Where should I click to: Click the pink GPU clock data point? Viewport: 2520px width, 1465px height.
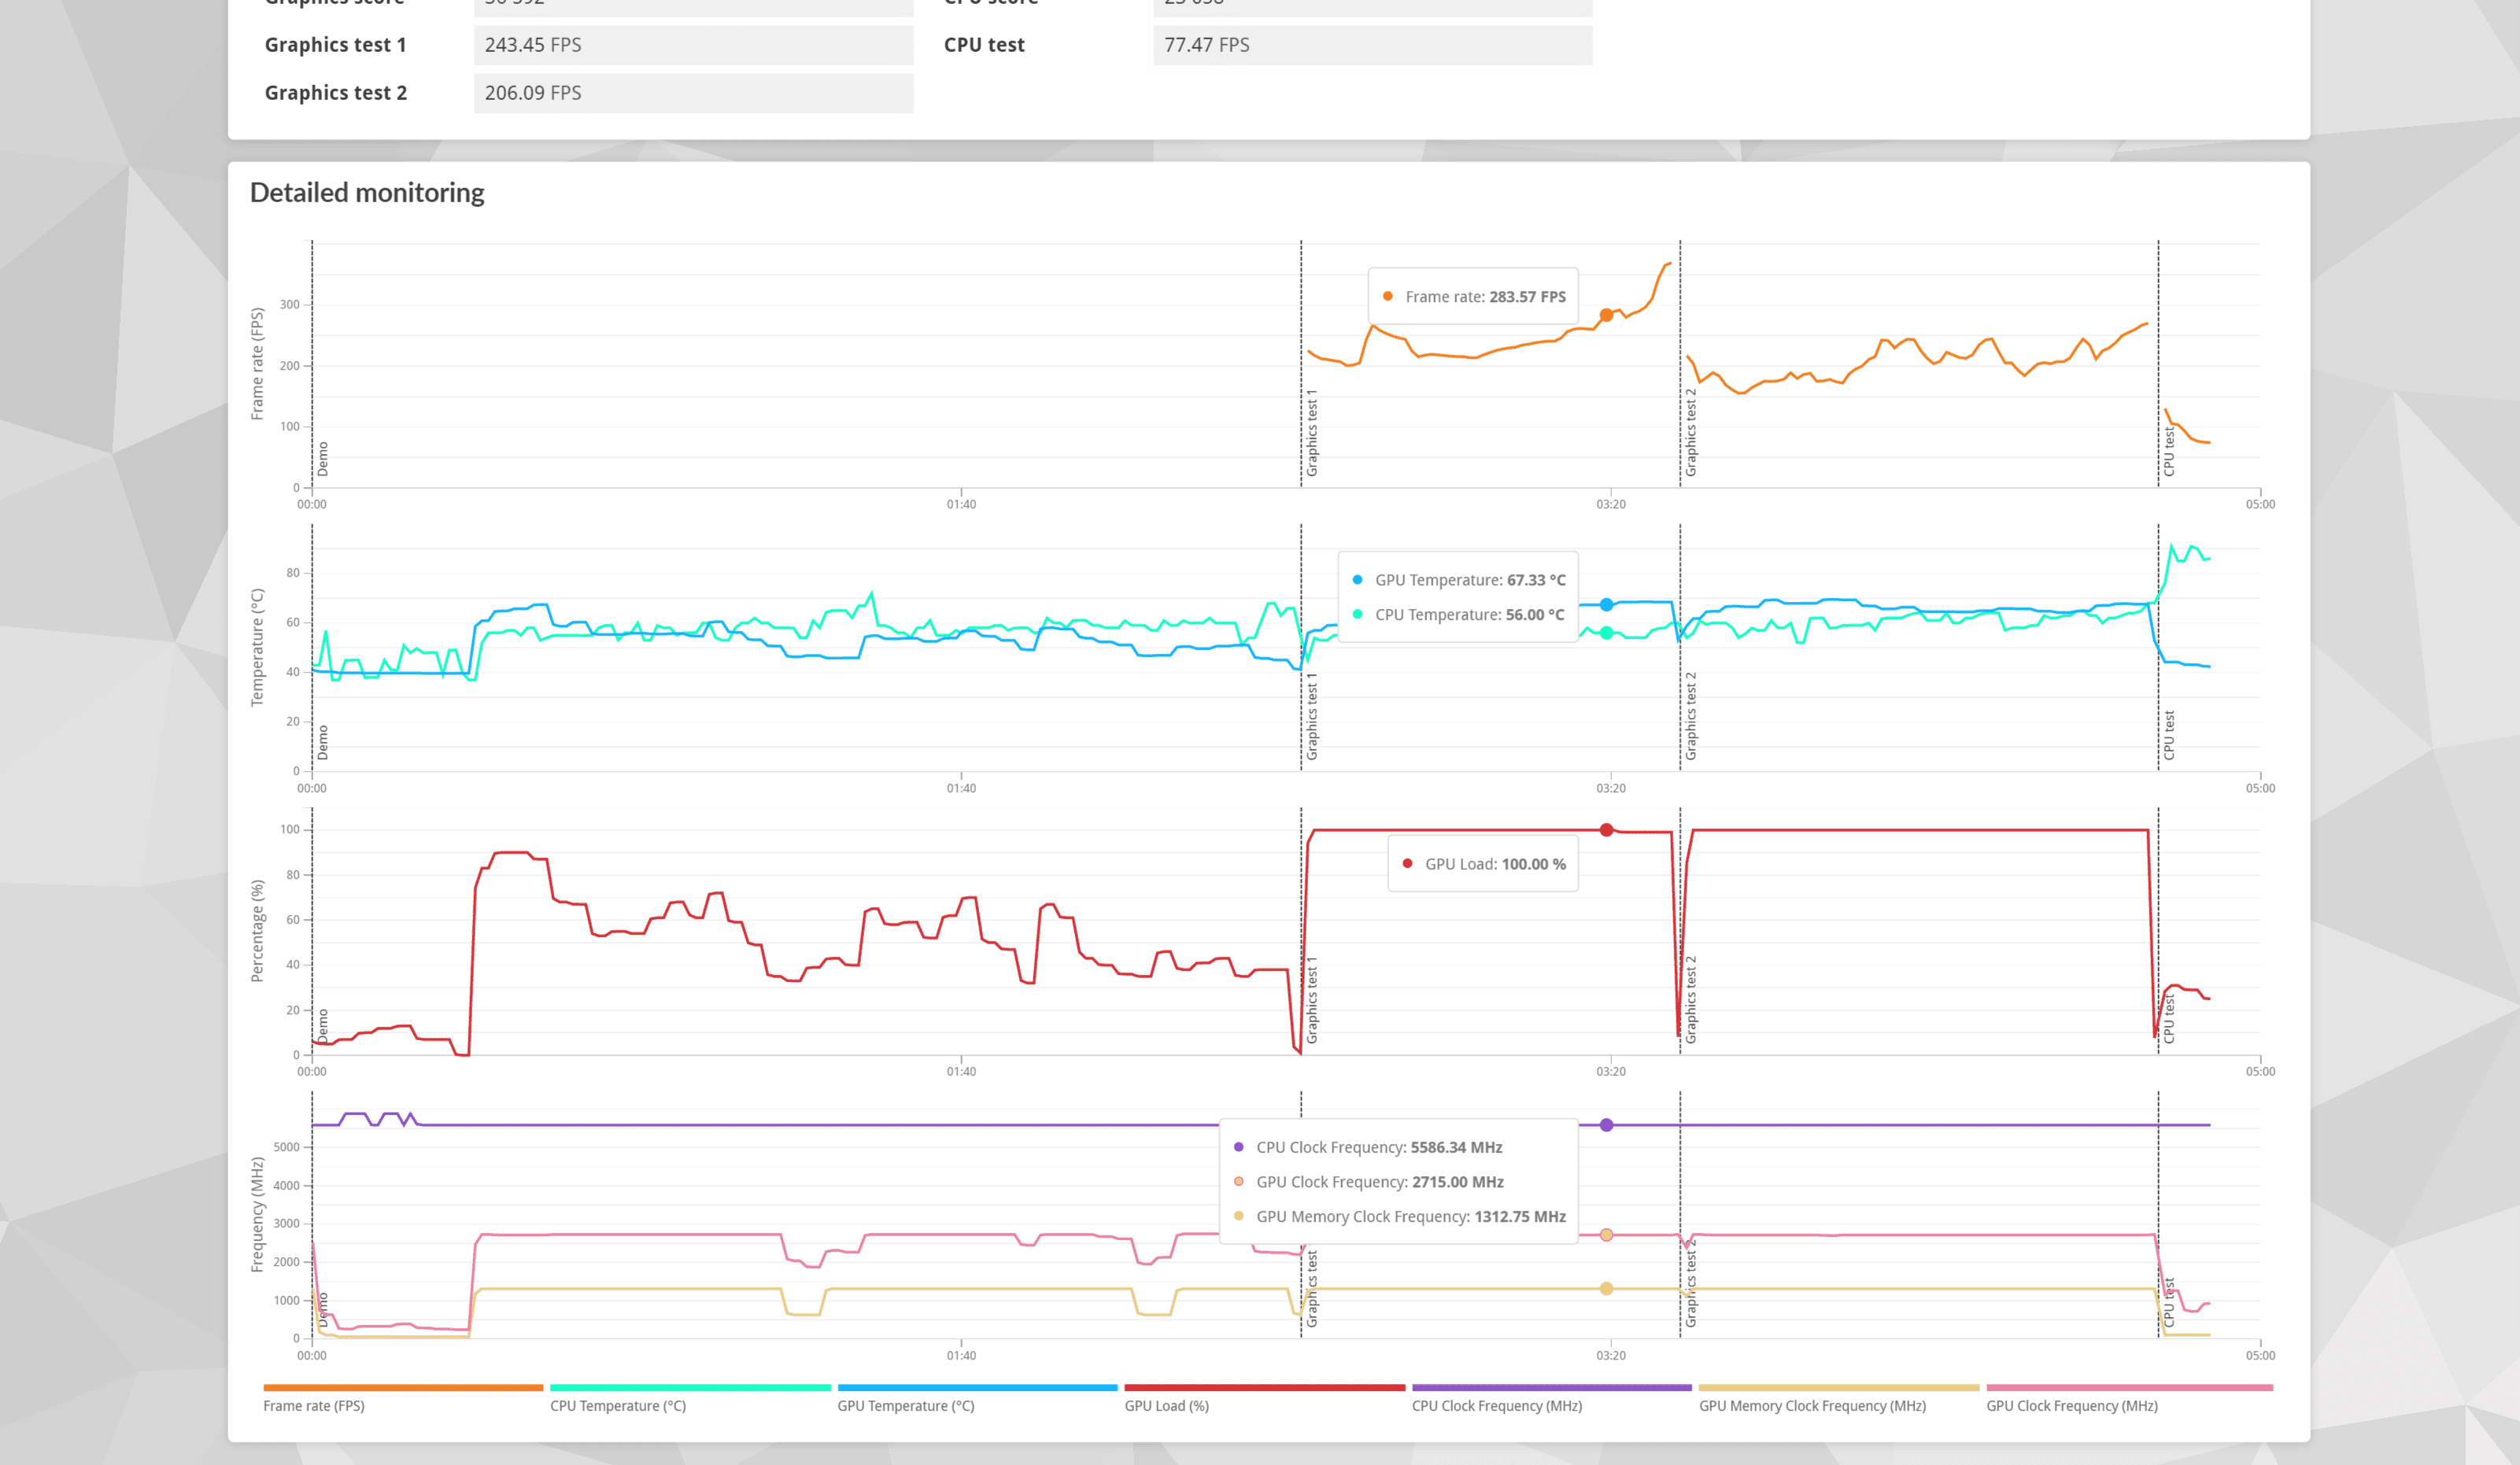point(1606,1235)
